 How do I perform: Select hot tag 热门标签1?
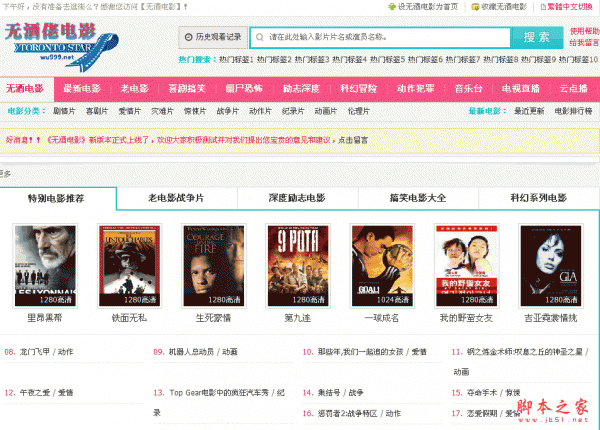pyautogui.click(x=236, y=59)
